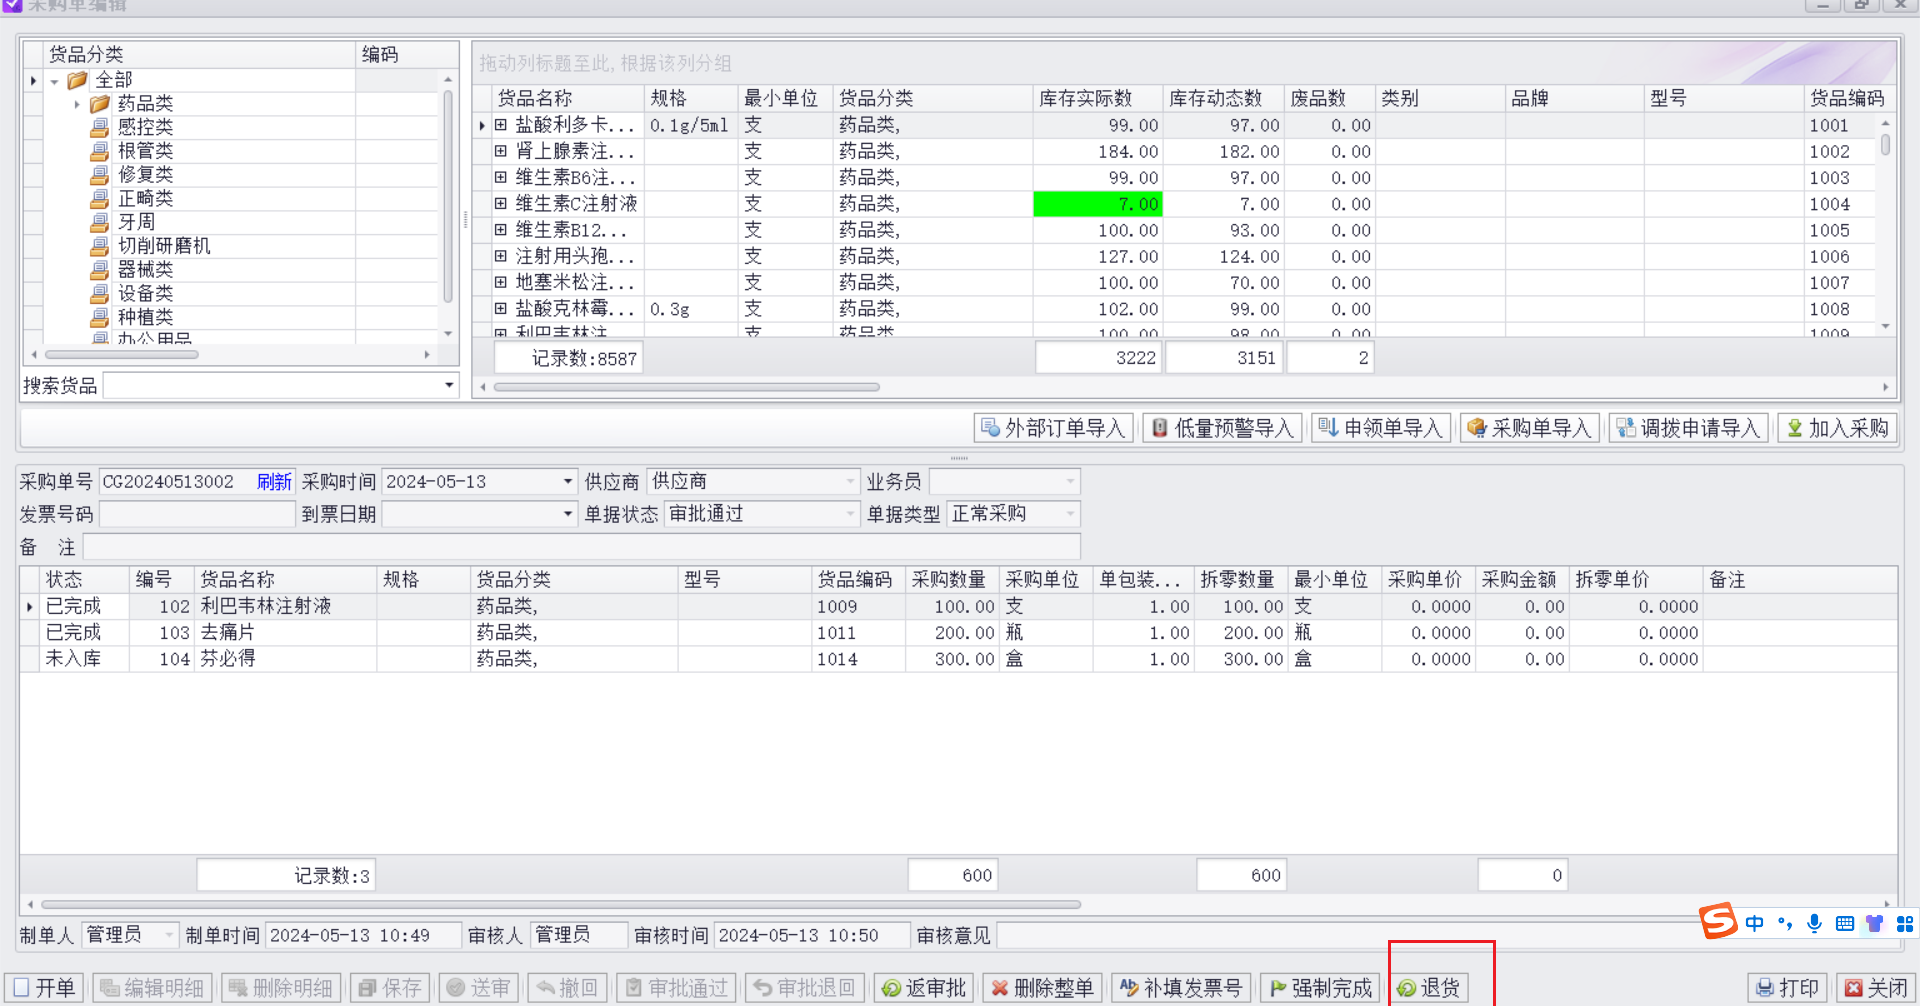Select the 牙周 category in tree
The image size is (1920, 1006).
click(x=136, y=222)
